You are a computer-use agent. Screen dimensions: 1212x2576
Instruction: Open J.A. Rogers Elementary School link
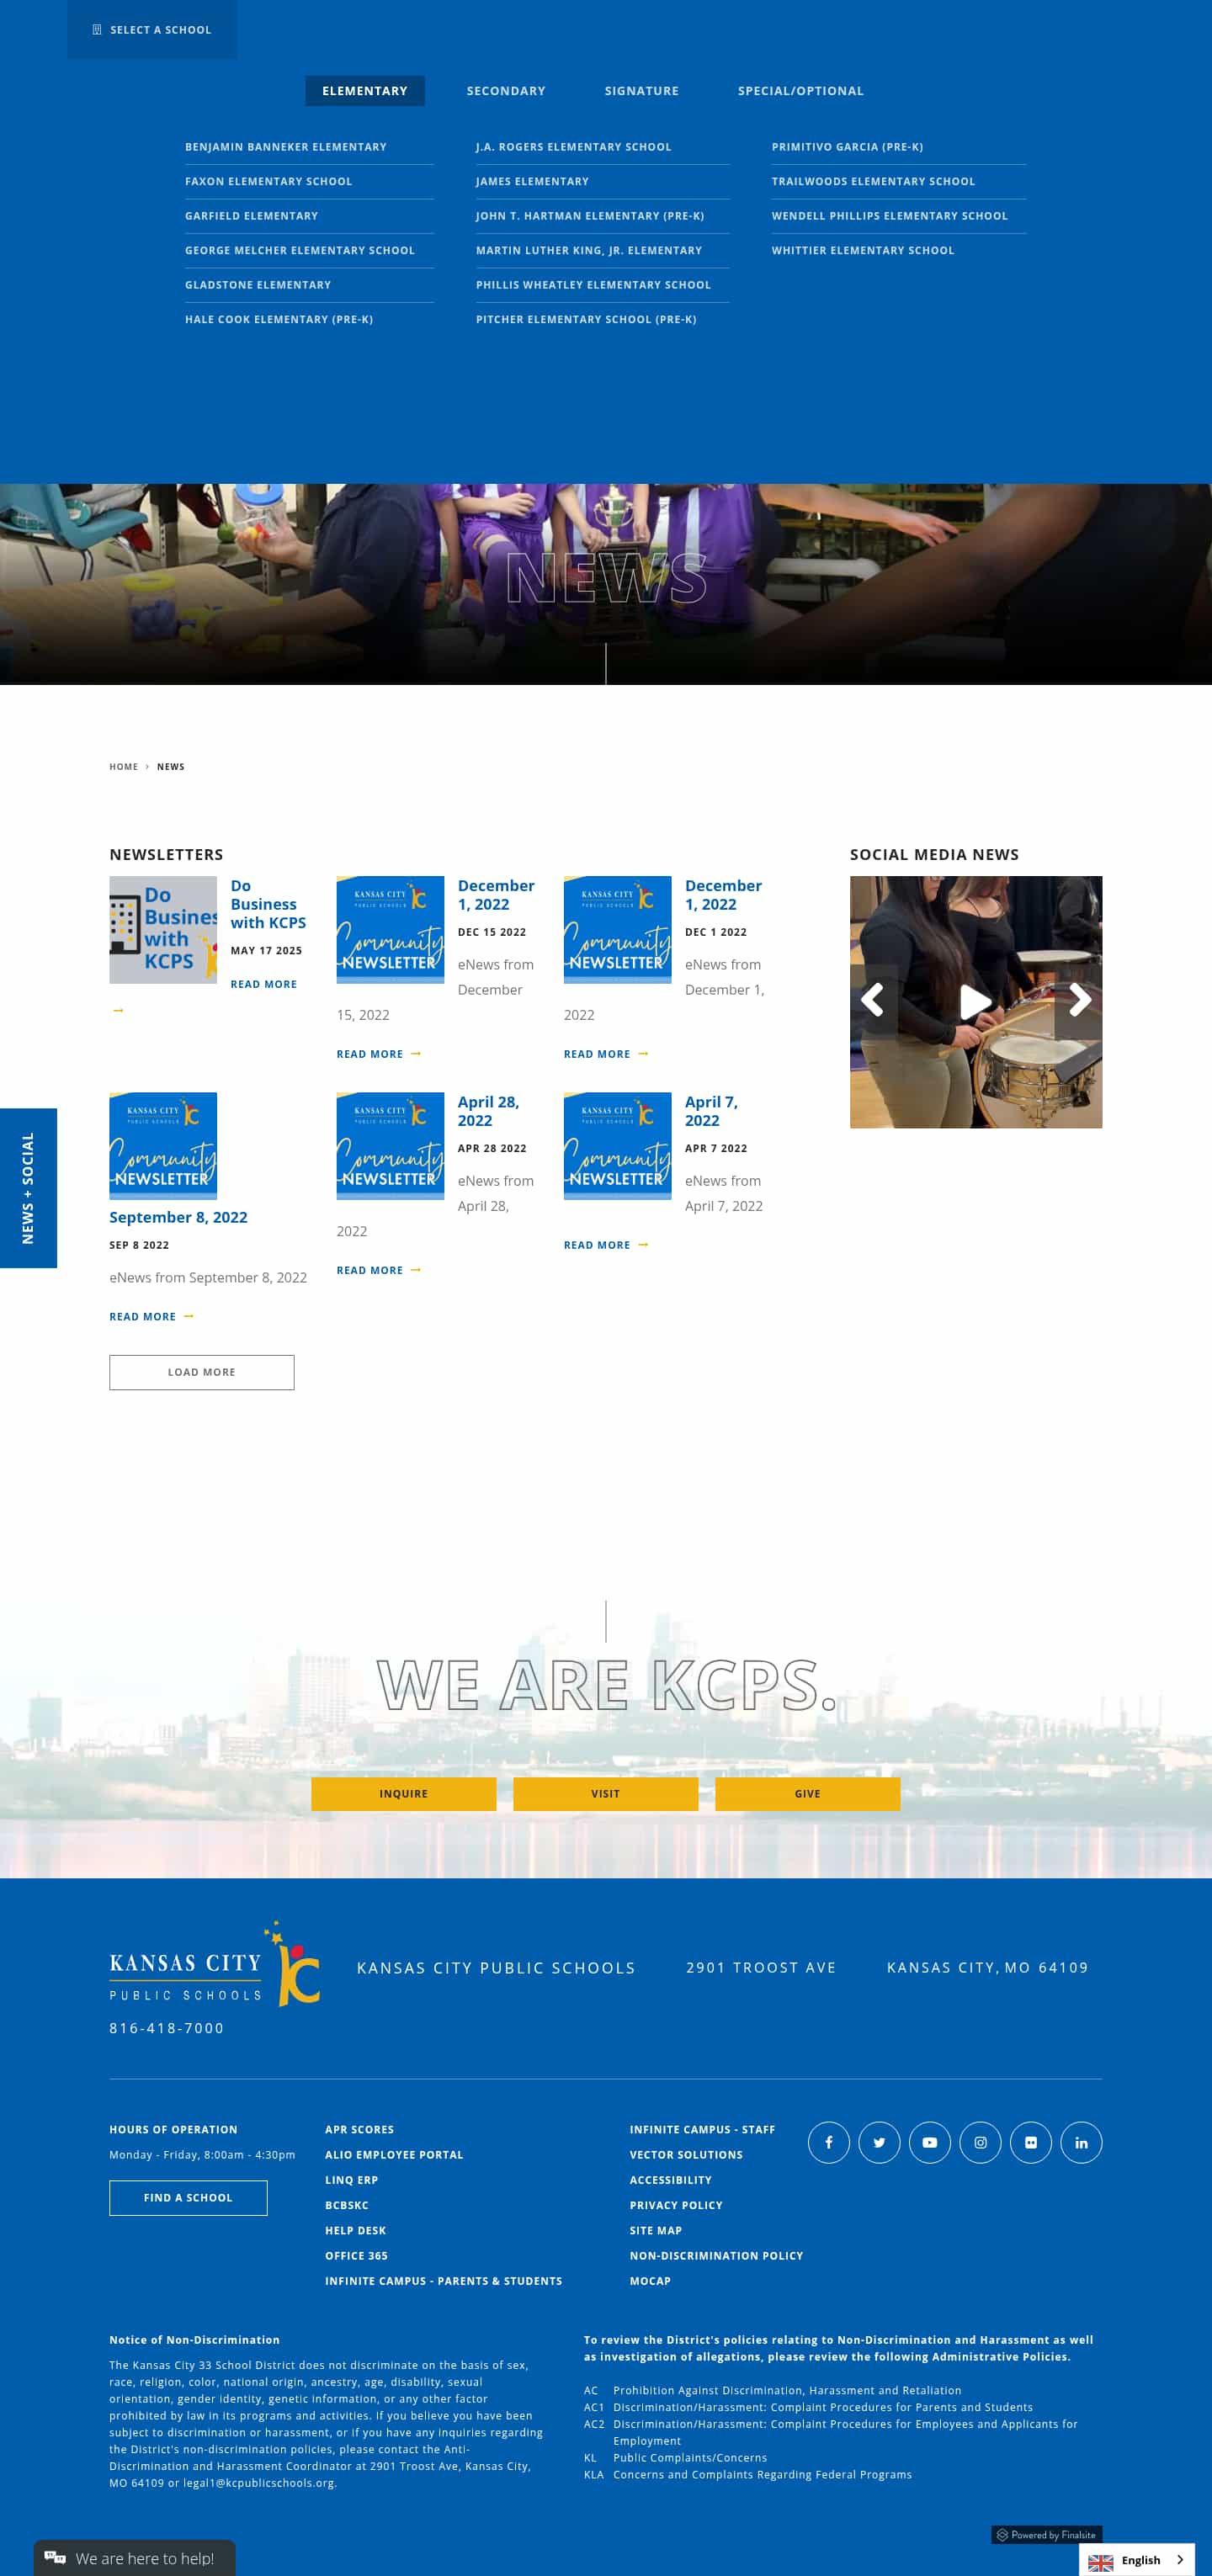click(574, 147)
